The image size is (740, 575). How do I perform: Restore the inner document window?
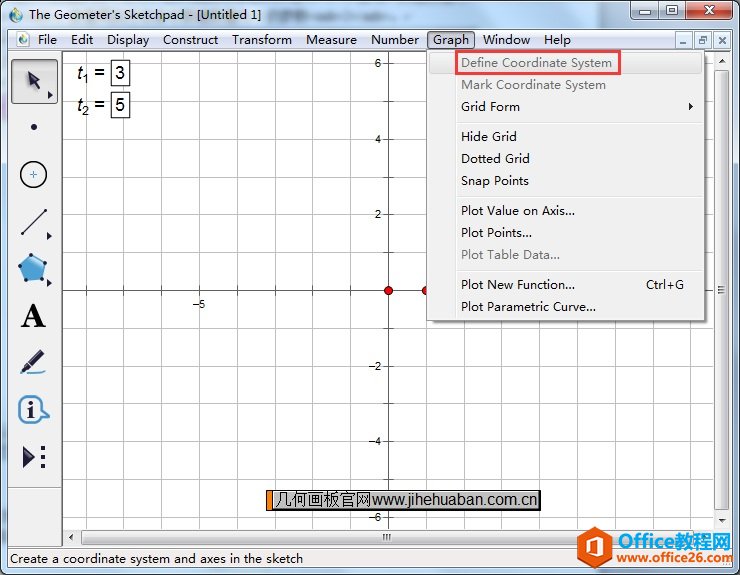pos(702,41)
